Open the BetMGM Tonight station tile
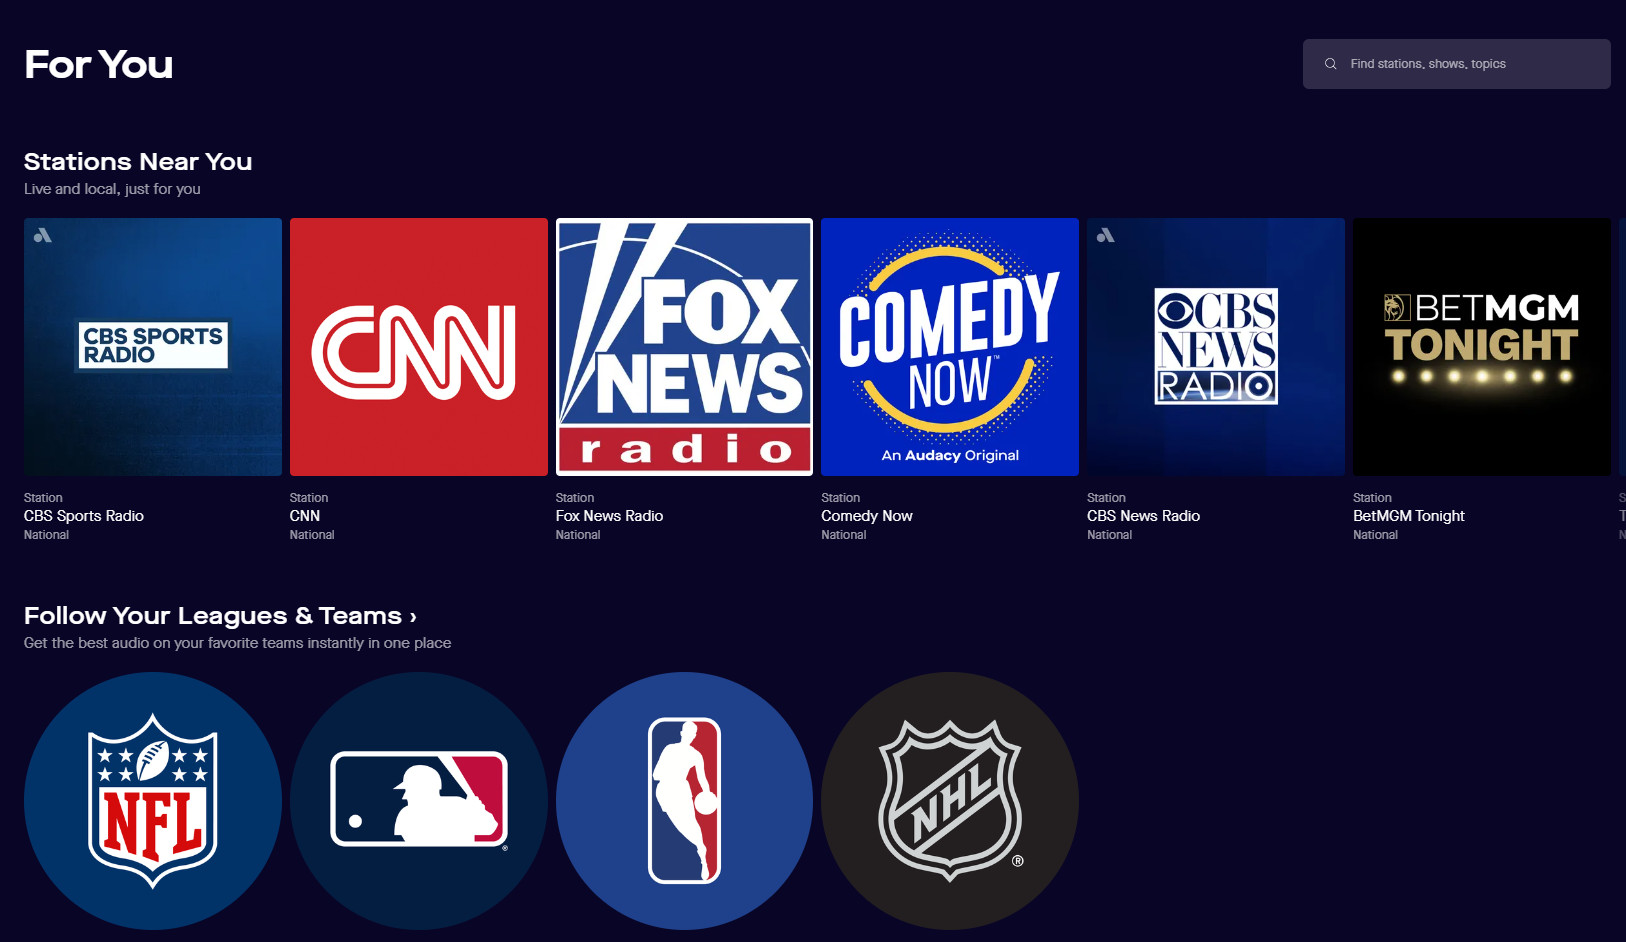The width and height of the screenshot is (1626, 942). 1482,347
